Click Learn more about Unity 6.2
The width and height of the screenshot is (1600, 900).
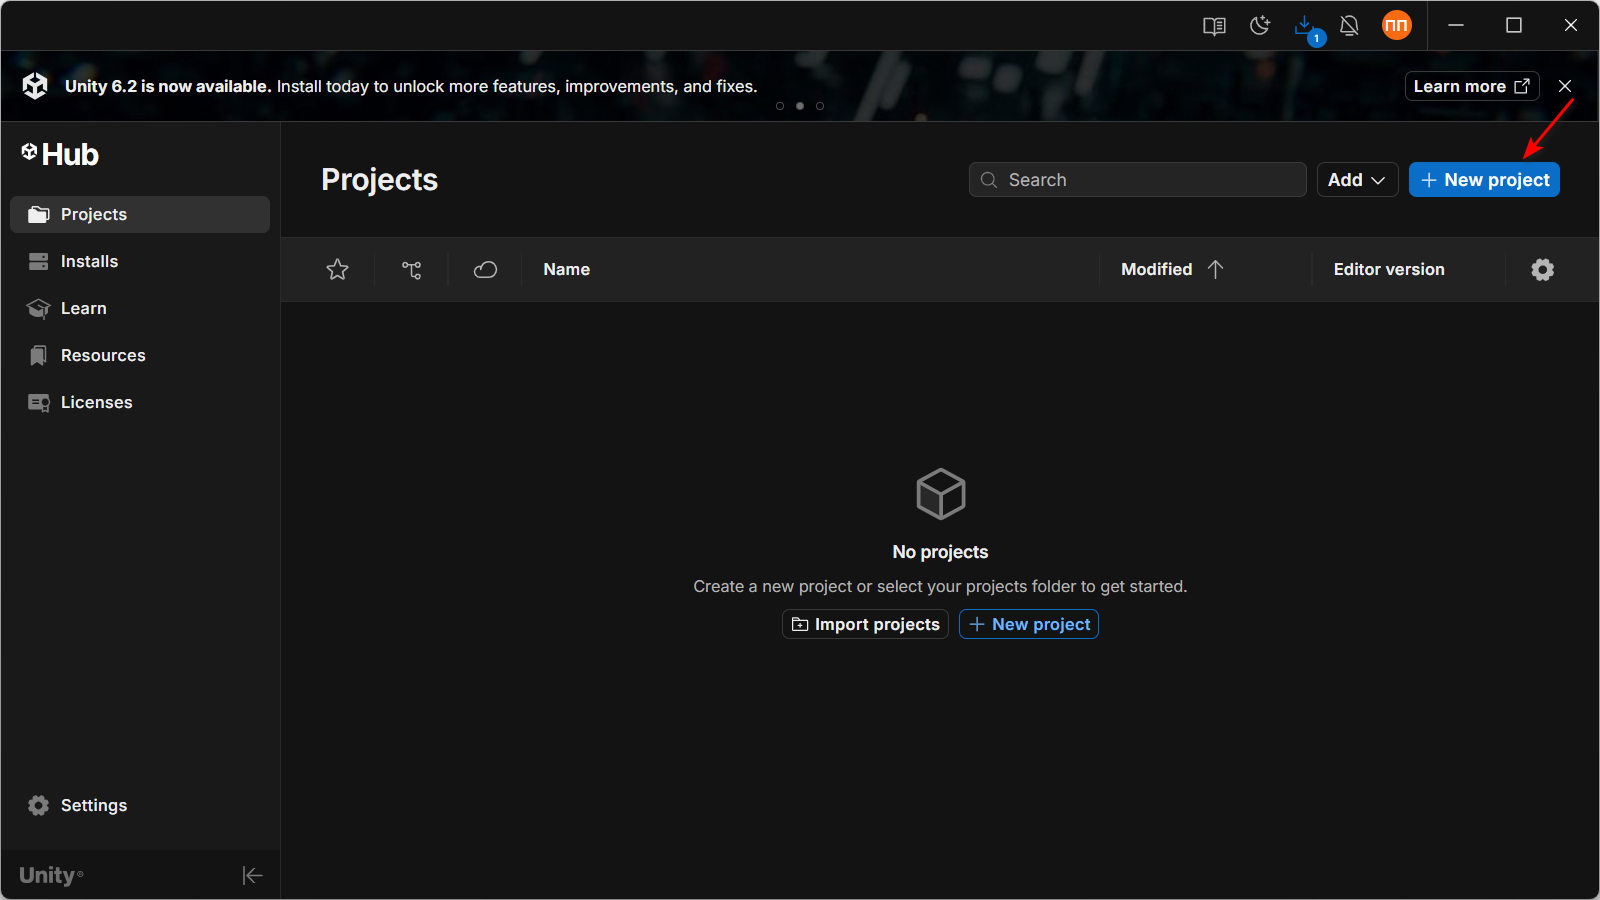click(1471, 86)
